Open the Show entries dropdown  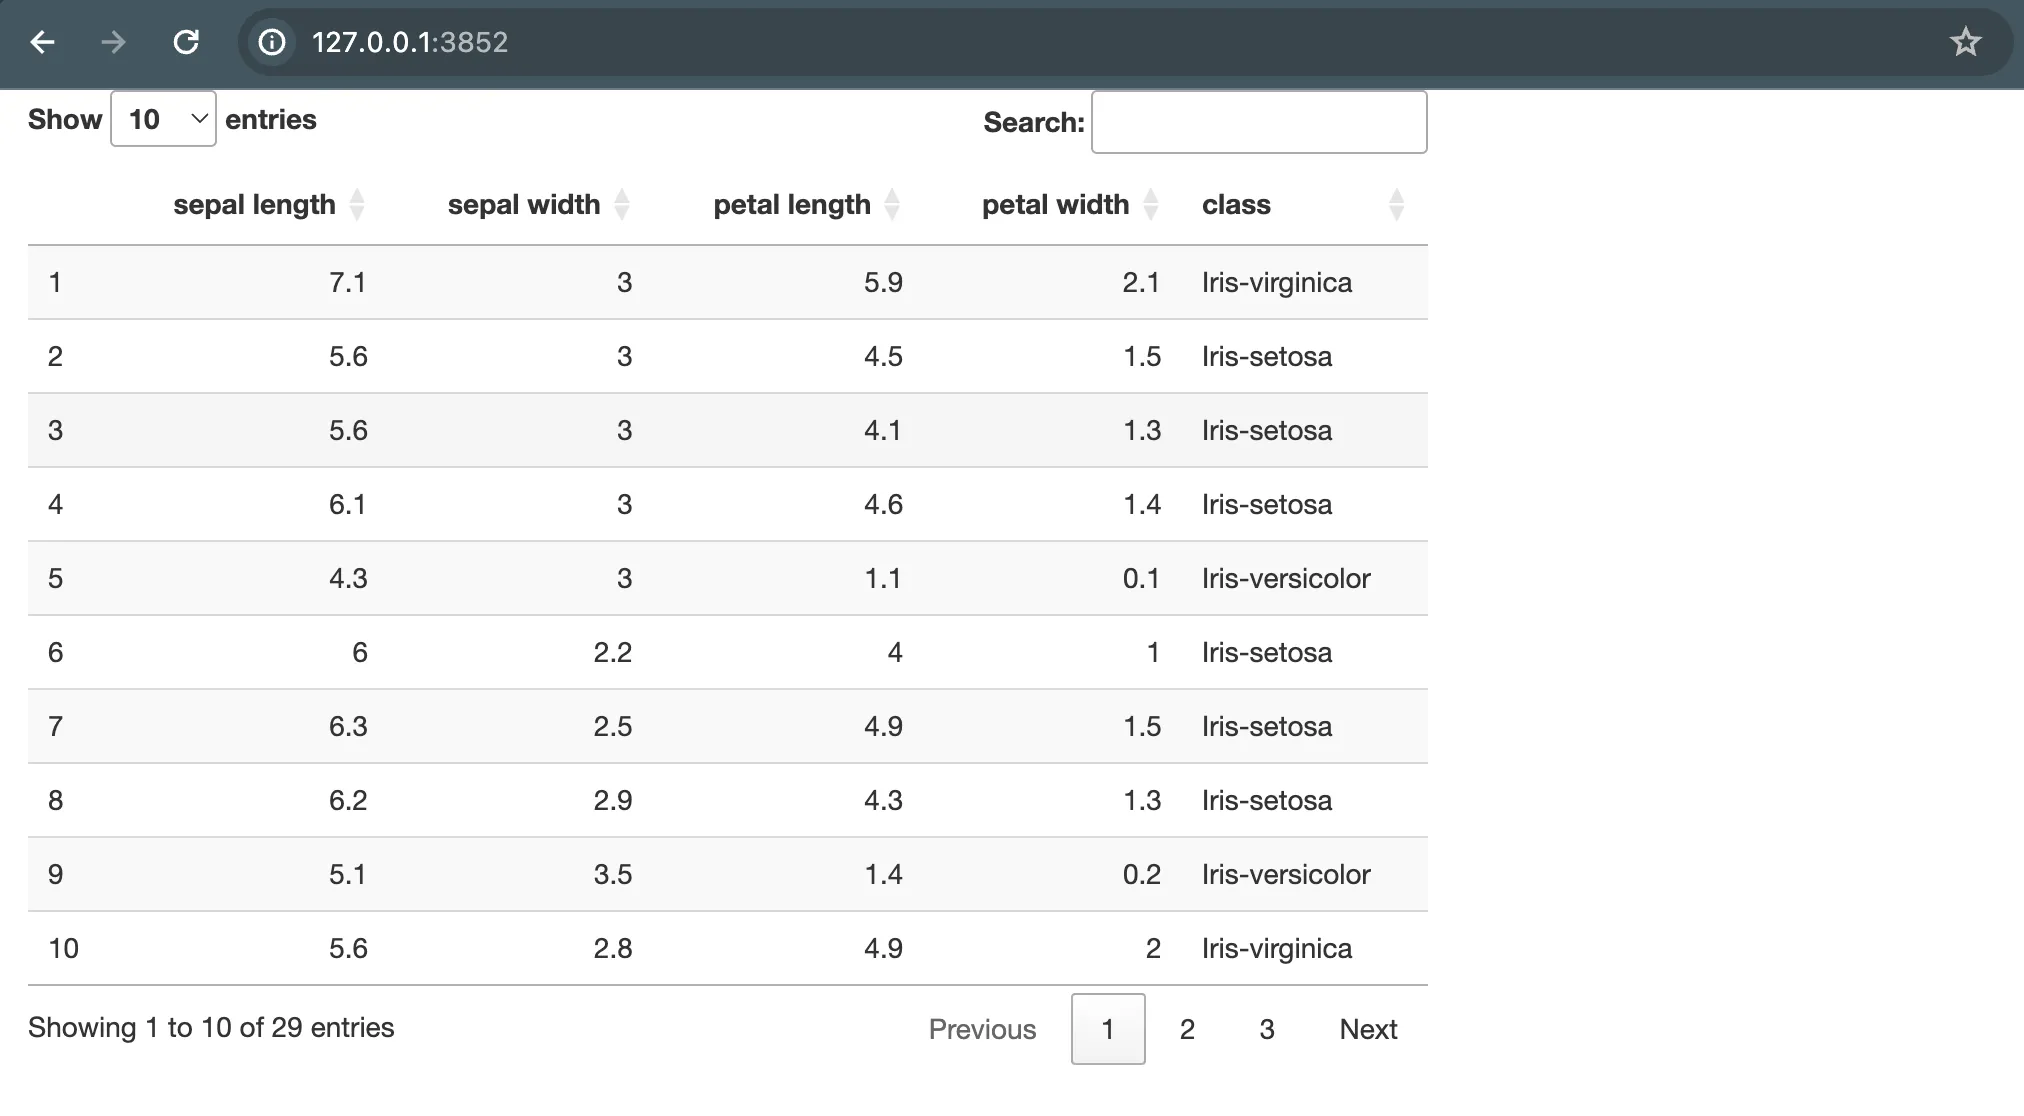[164, 119]
